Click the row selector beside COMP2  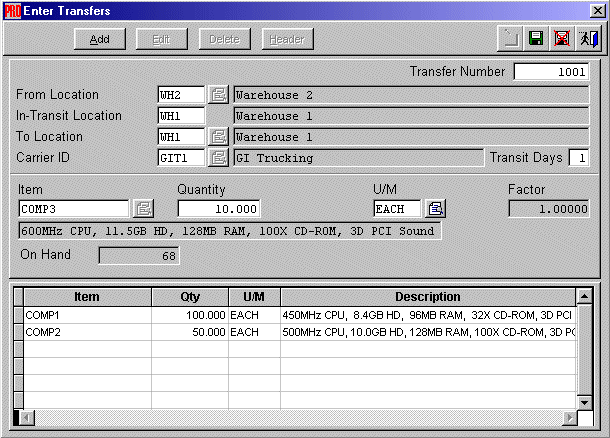coord(18,332)
